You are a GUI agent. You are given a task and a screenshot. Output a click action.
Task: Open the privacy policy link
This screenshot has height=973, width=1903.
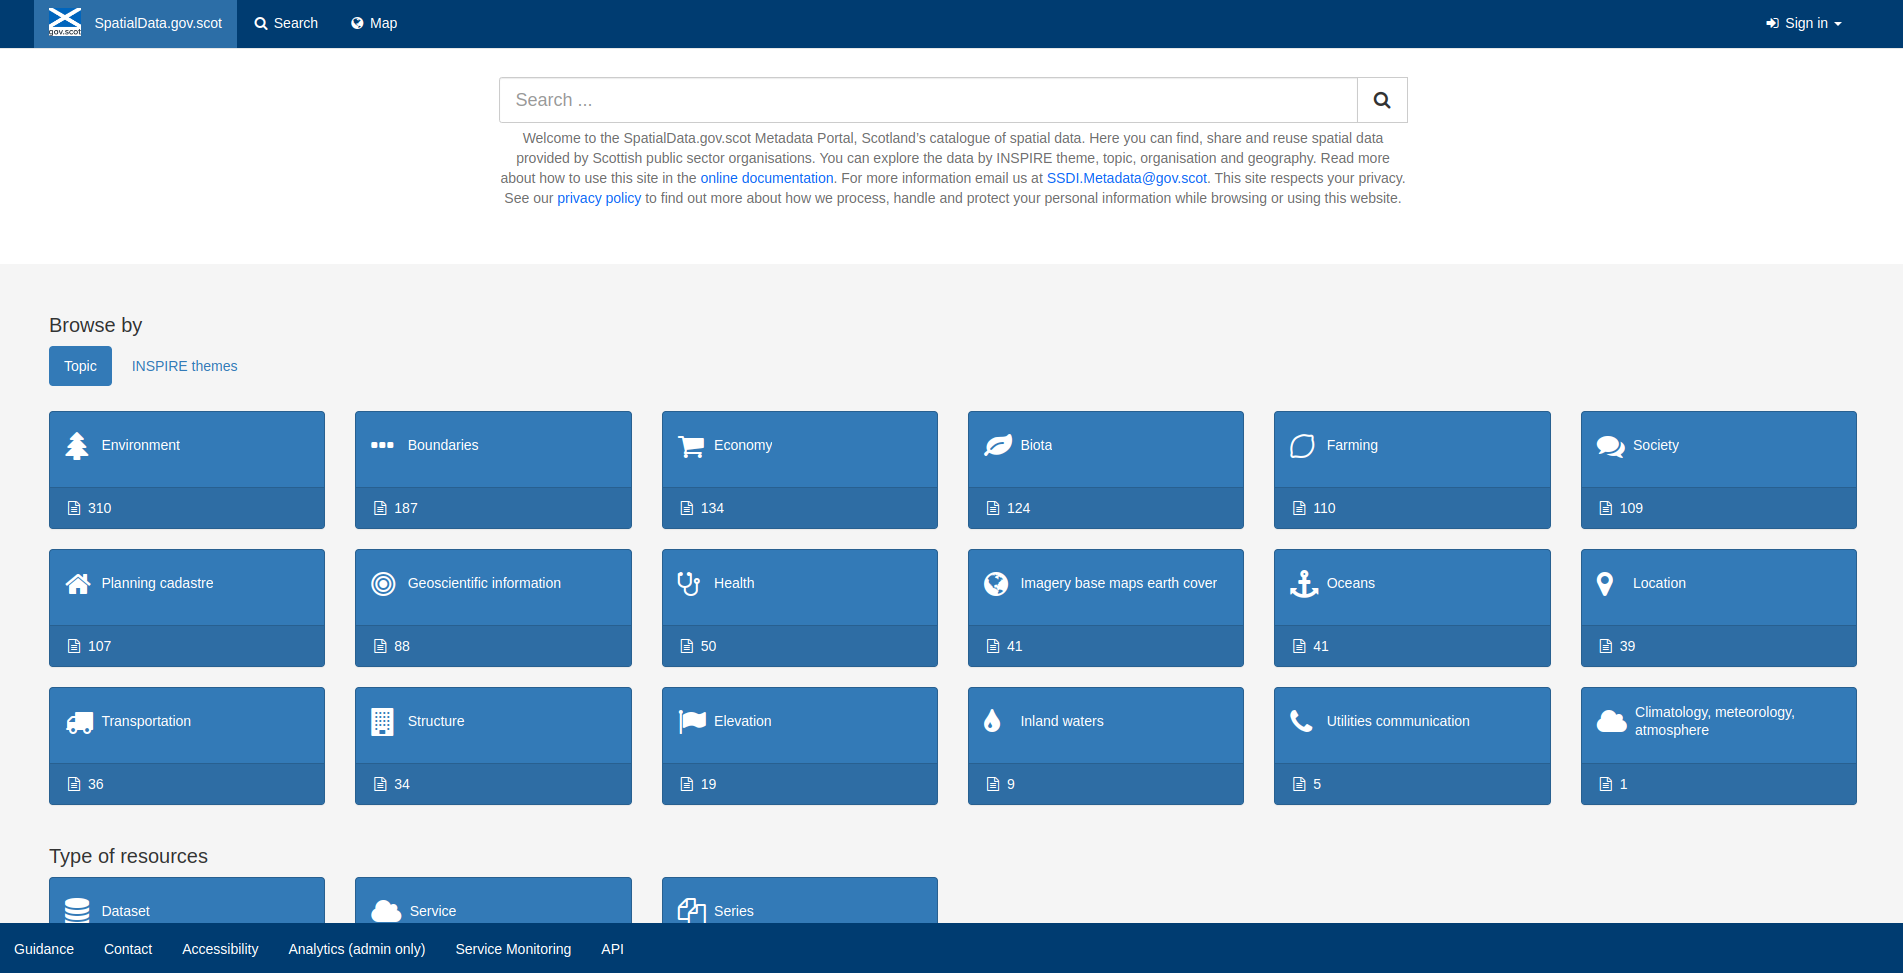pyautogui.click(x=599, y=198)
